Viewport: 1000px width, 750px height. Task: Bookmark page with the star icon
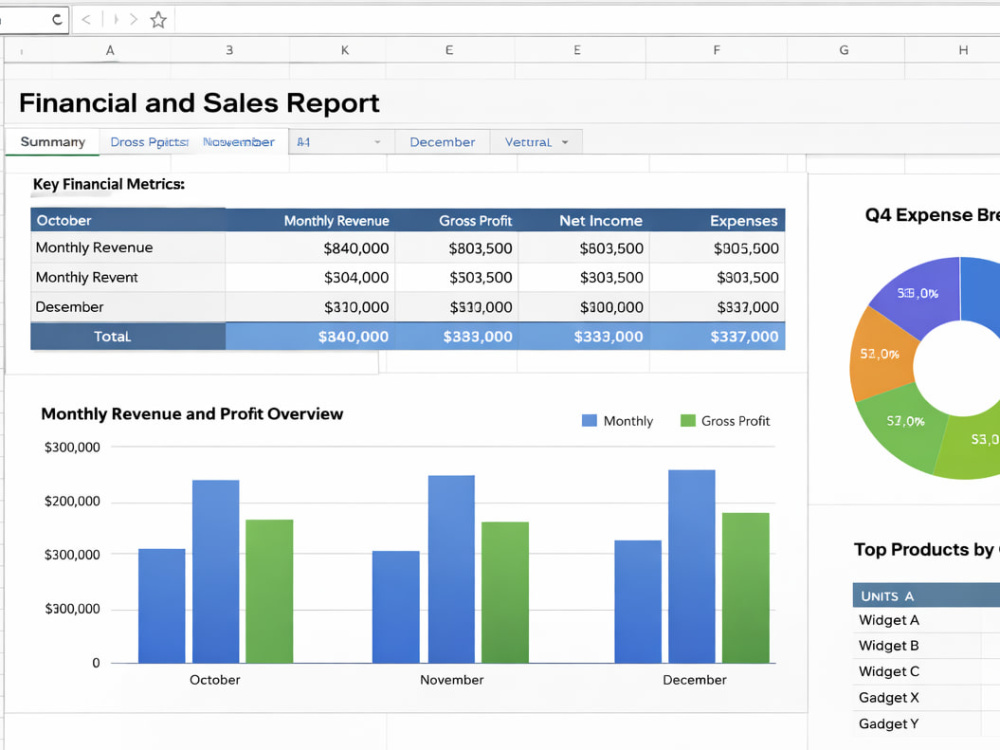(158, 20)
